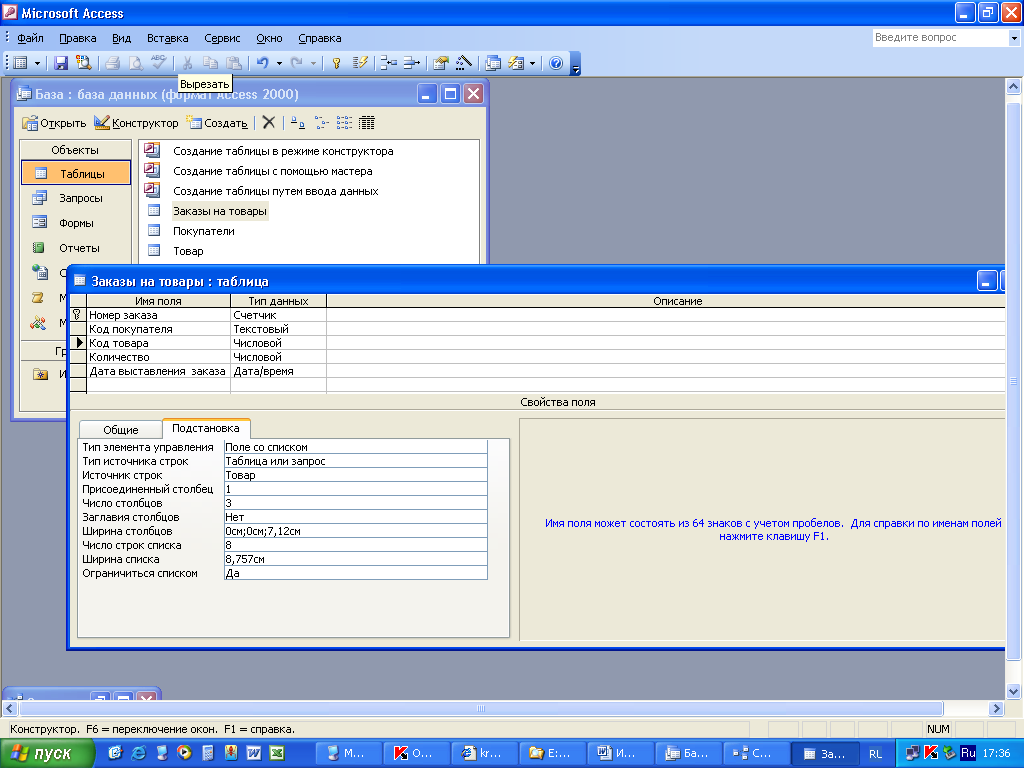This screenshot has height=768, width=1024.
Task: Select Таблицы in the Объекты pane
Action: coord(76,174)
